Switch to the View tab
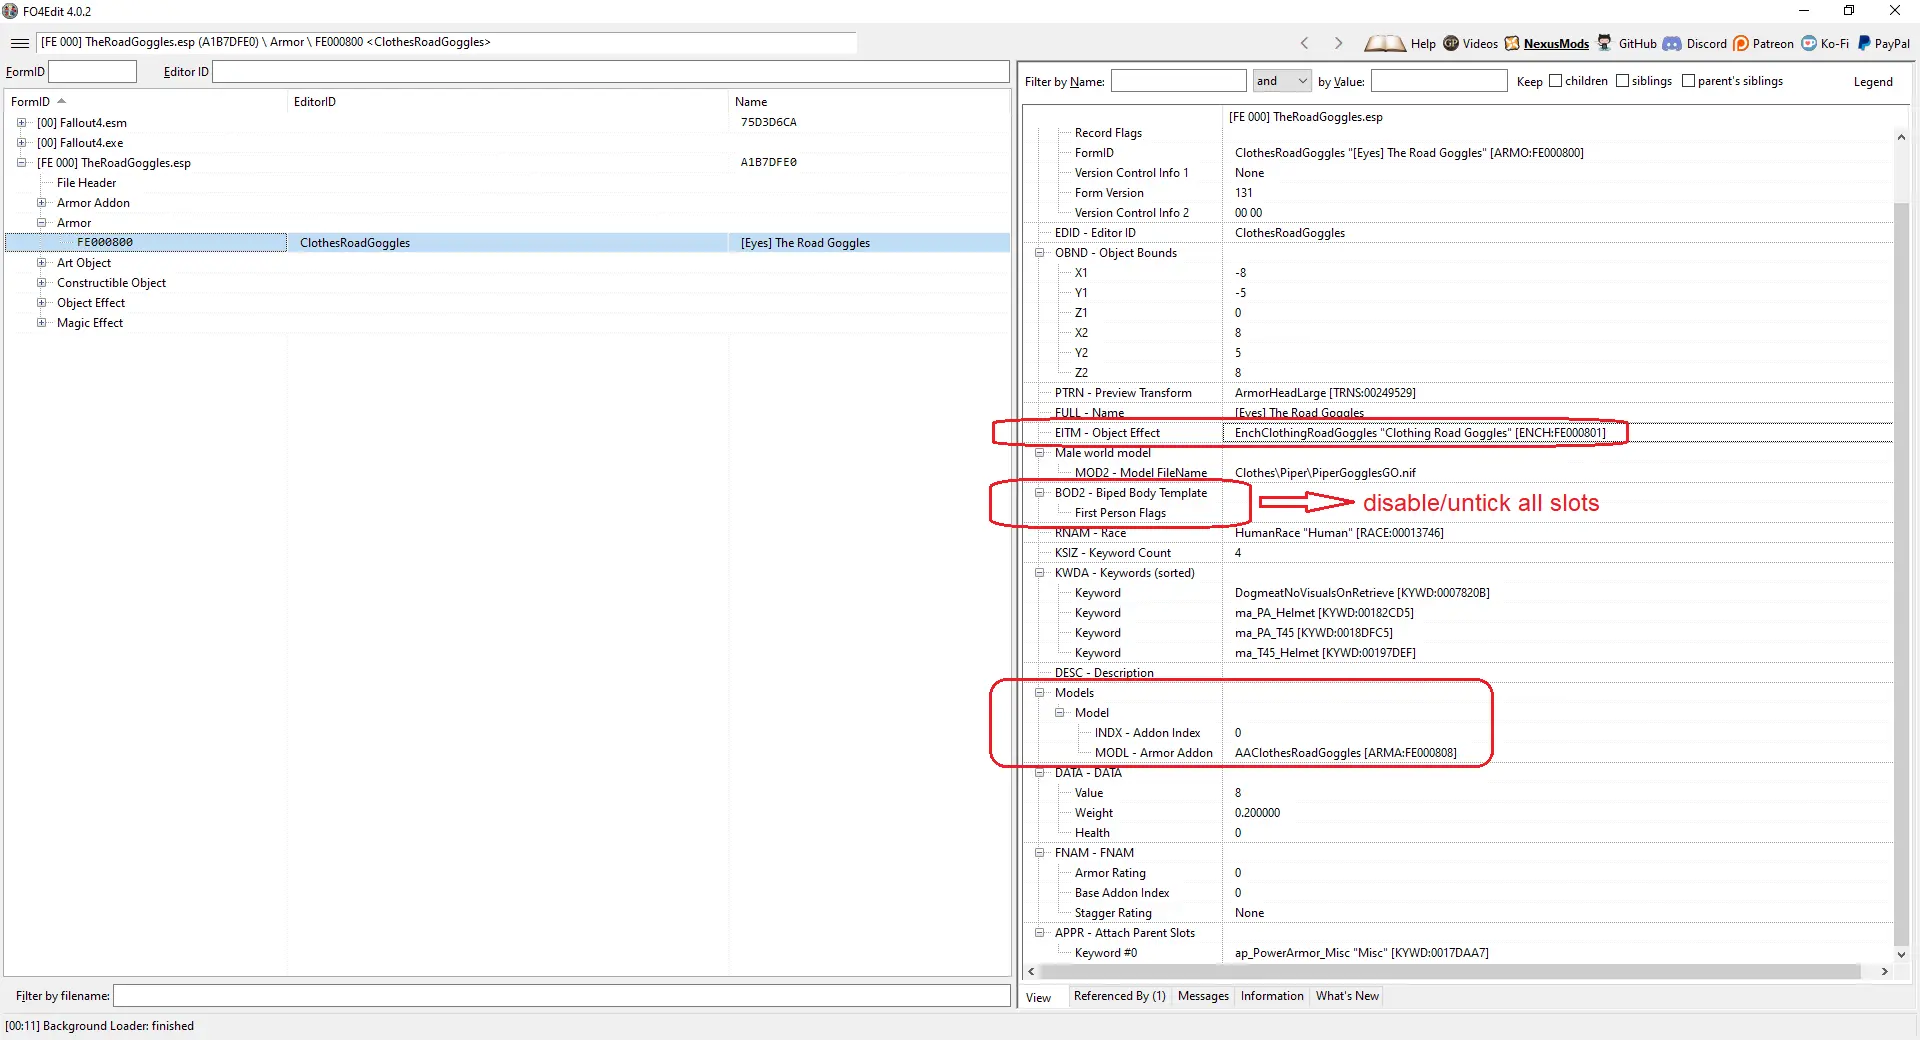The width and height of the screenshot is (1920, 1040). point(1039,997)
